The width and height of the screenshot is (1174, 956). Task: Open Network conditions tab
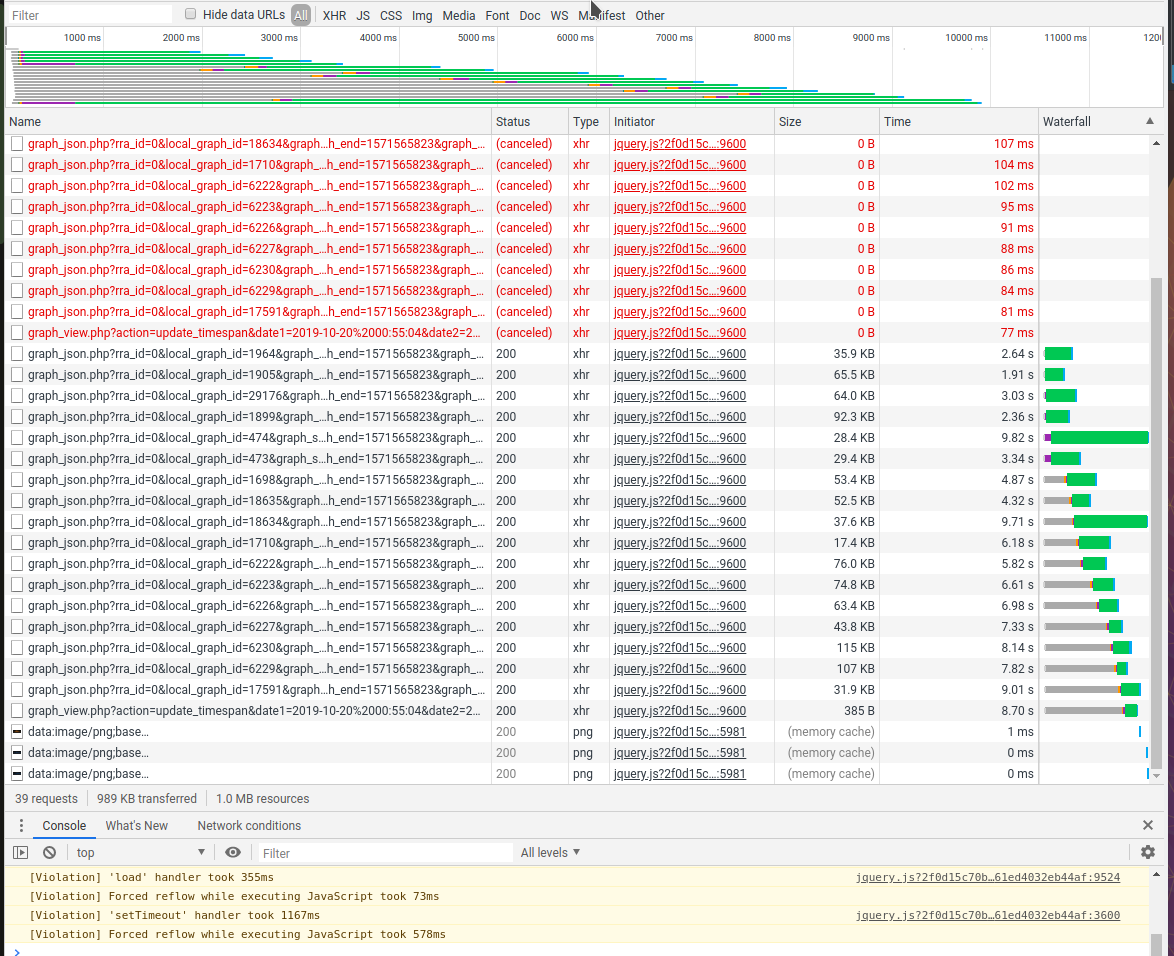pyautogui.click(x=249, y=825)
